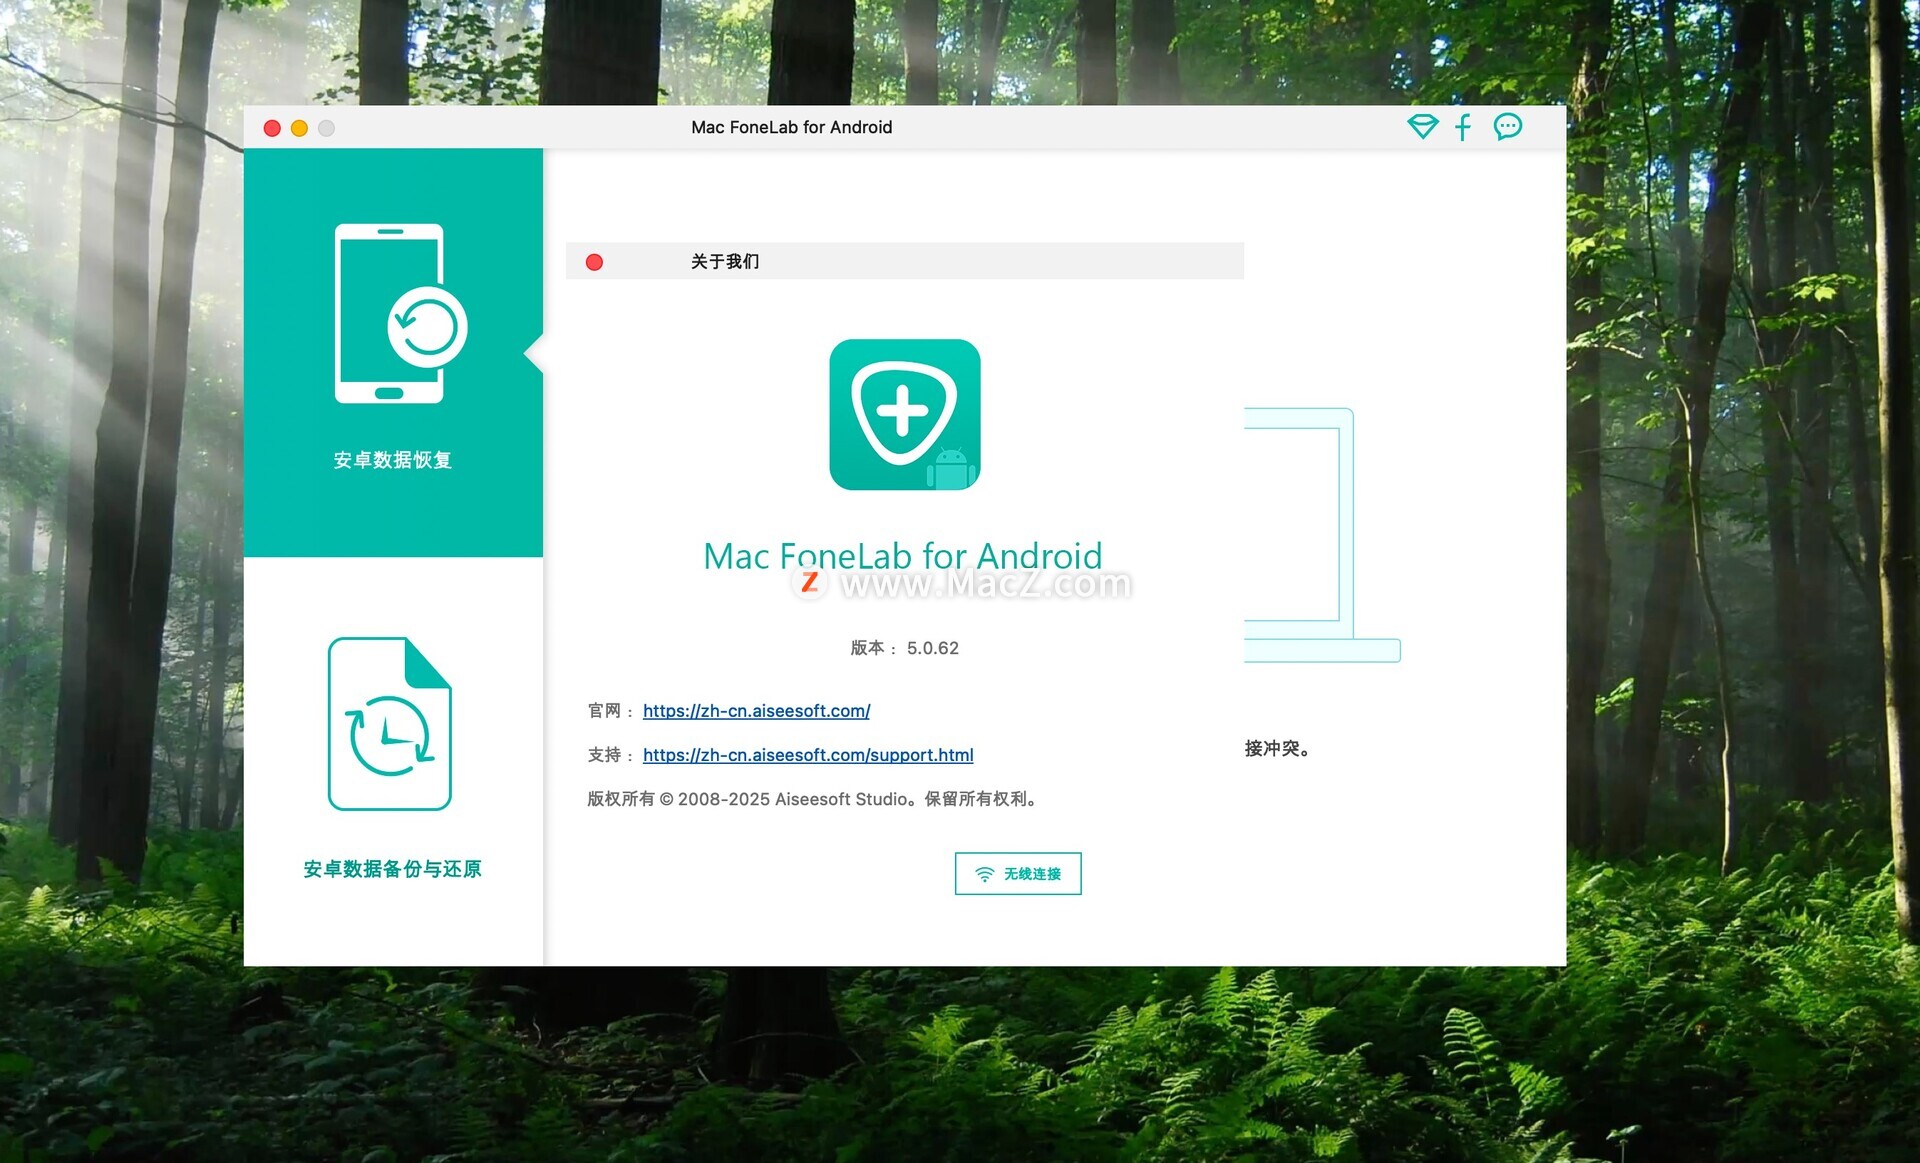
Task: Click the Aiseesoft Studio copyright line
Action: pos(812,799)
